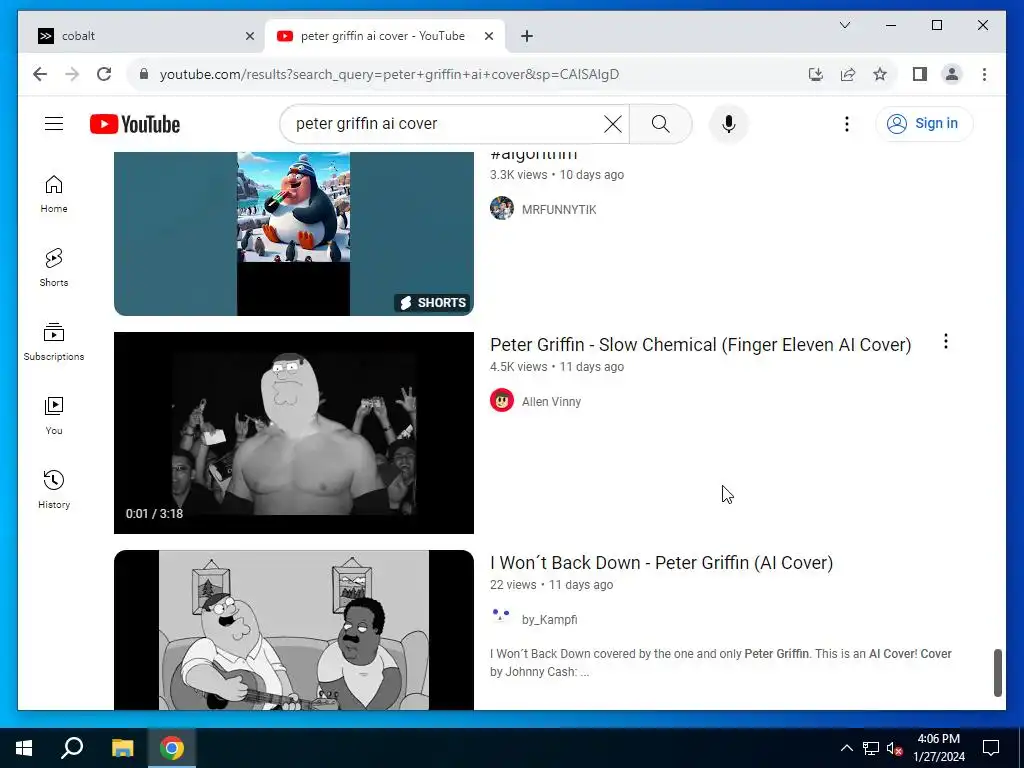Viewport: 1024px width, 768px height.
Task: Click the lock site-info icon
Action: (x=144, y=74)
